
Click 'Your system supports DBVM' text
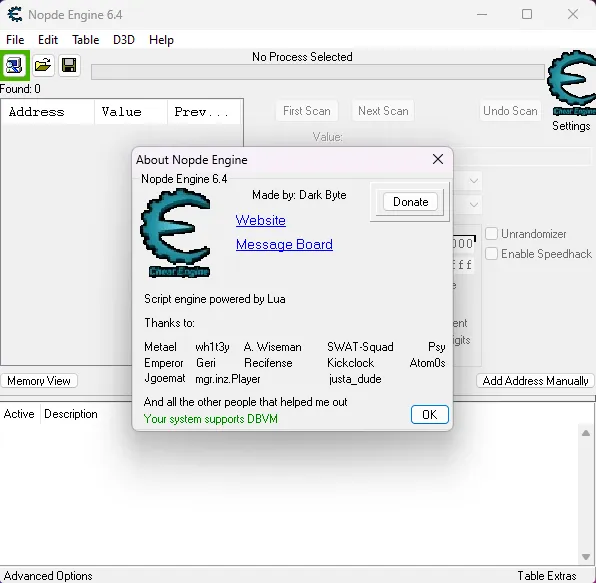[211, 419]
